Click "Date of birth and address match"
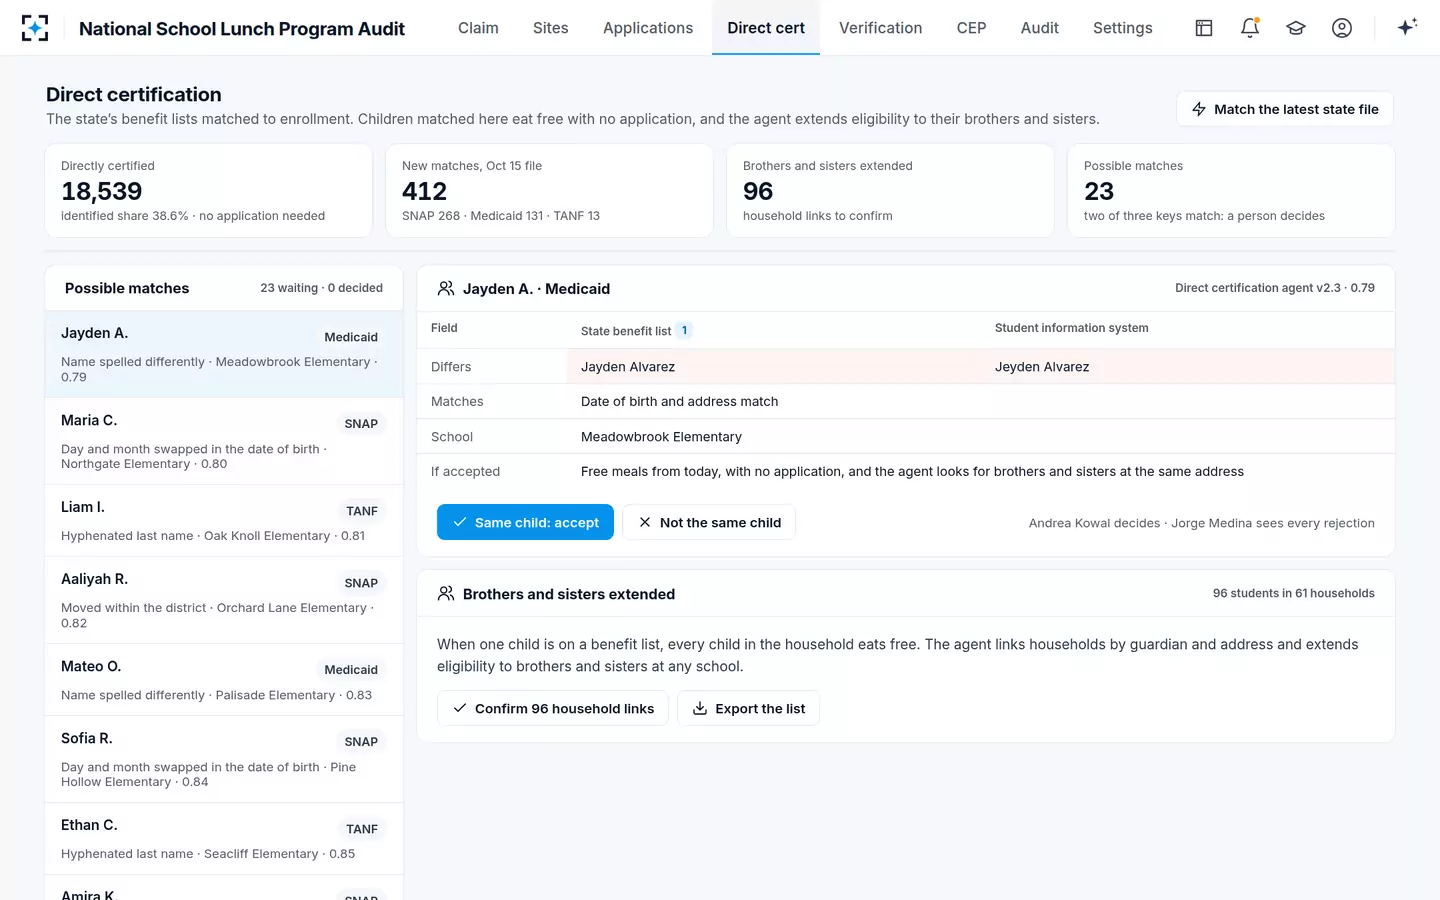The width and height of the screenshot is (1440, 900). 679,401
